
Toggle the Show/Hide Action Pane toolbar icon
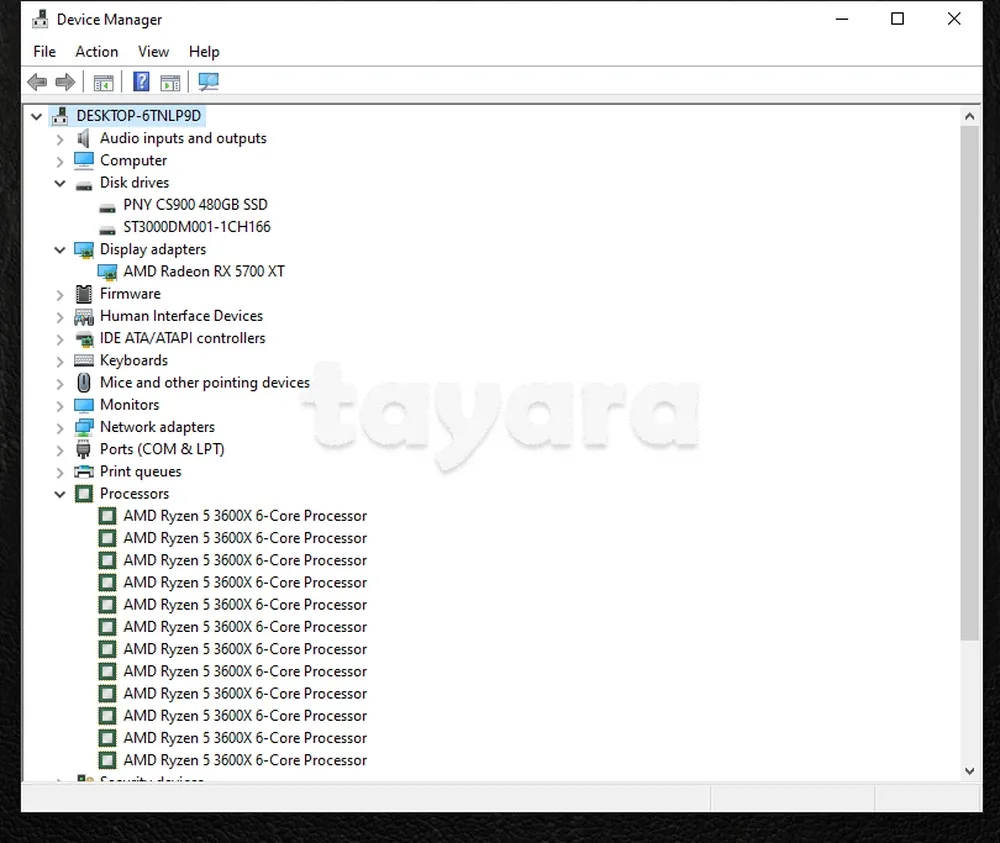[x=171, y=82]
